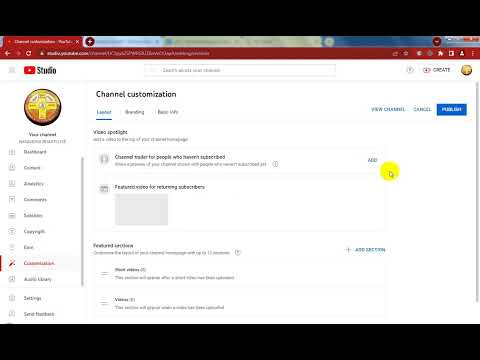This screenshot has height=360, width=480.
Task: Open Audio Library in sidebar
Action: point(38,279)
